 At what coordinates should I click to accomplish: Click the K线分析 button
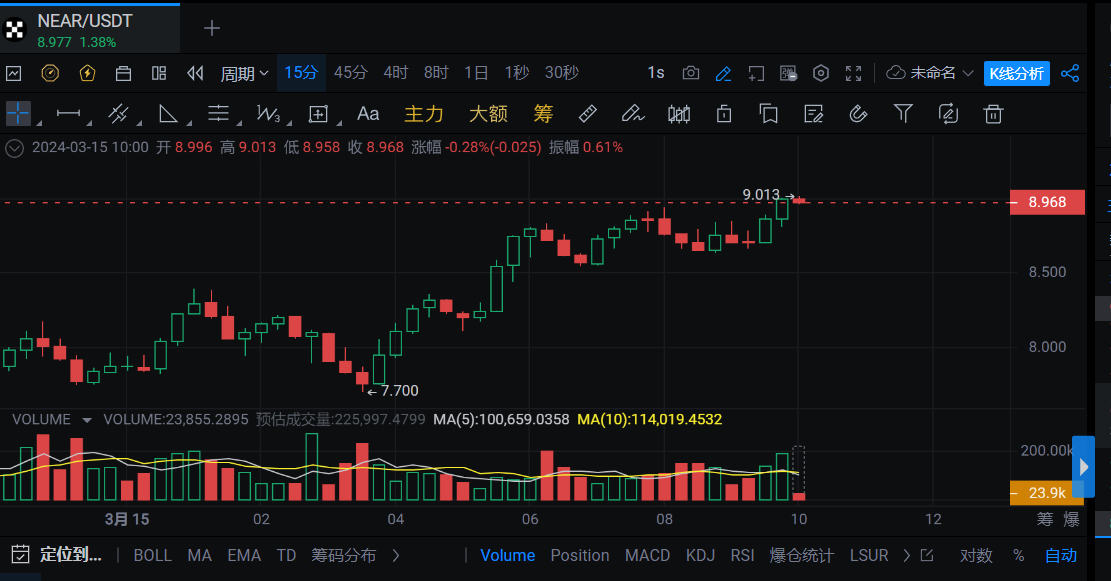point(1016,73)
